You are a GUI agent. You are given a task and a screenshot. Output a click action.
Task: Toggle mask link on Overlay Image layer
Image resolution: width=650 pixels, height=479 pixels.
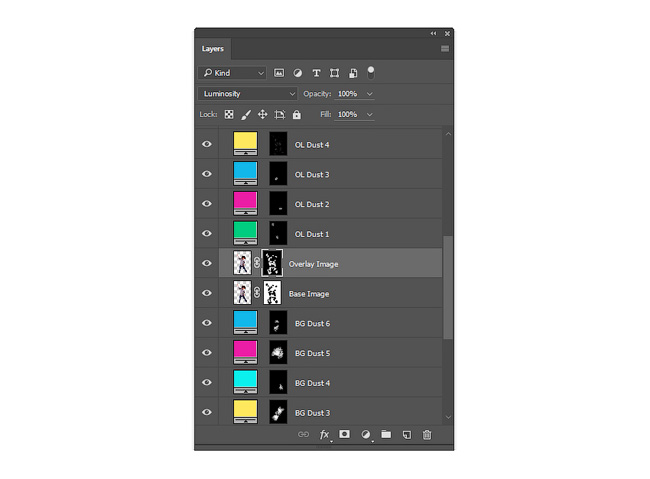click(x=257, y=263)
